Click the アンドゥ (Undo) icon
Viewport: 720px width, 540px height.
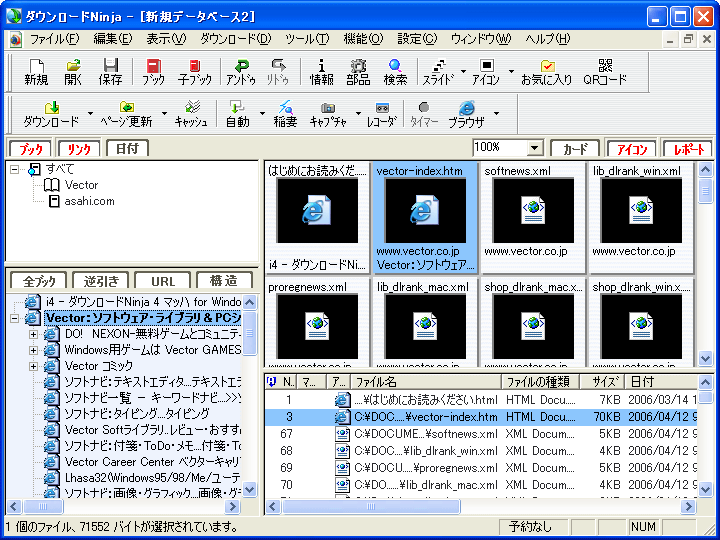click(241, 72)
